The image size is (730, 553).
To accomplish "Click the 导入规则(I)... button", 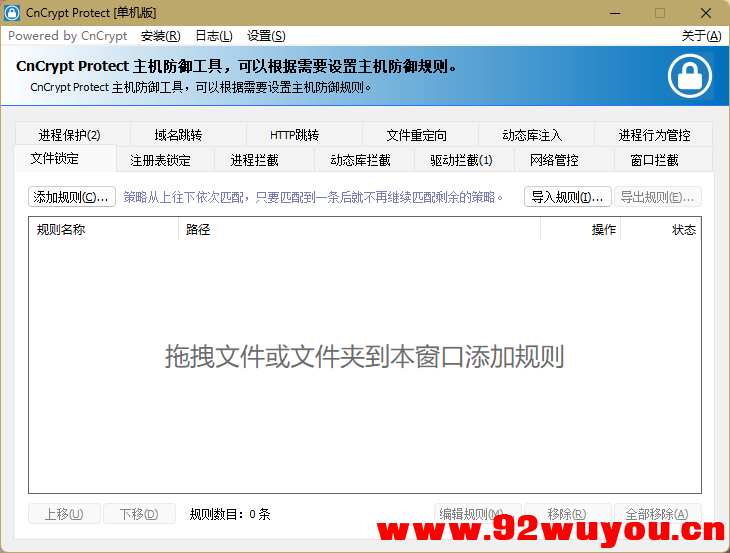I will tap(567, 197).
